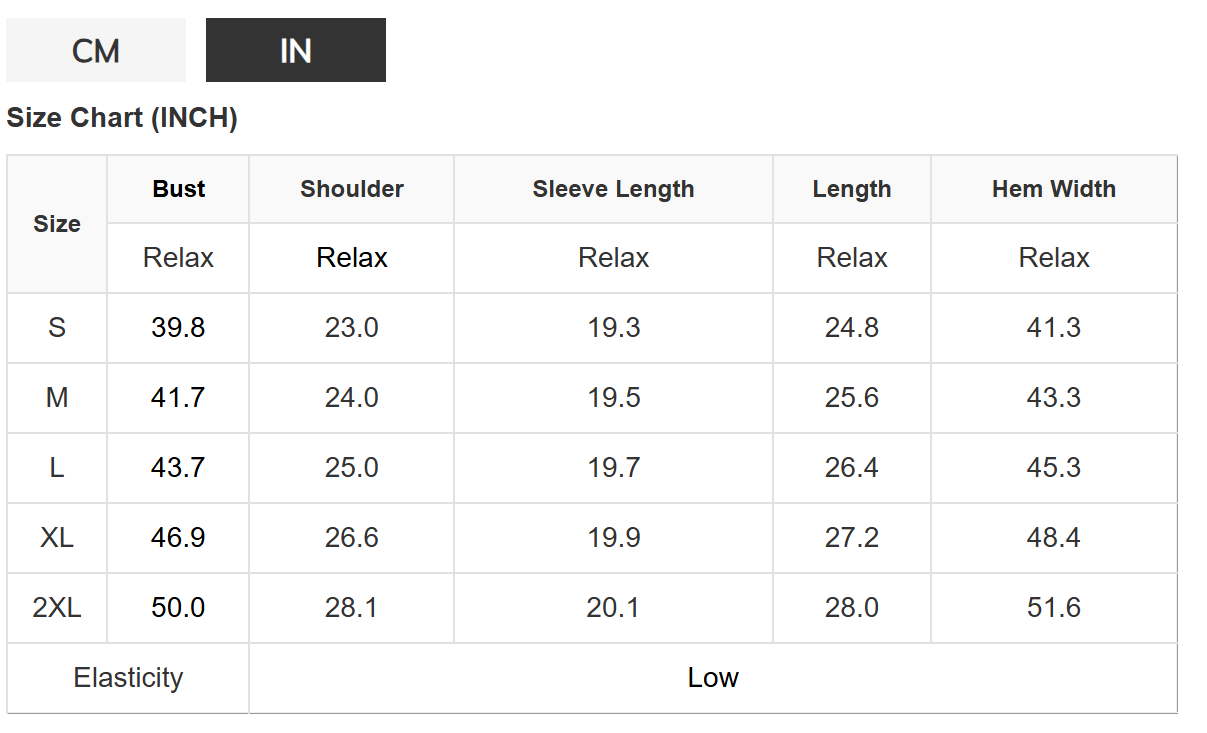Select the XL size row label
The width and height of the screenshot is (1207, 733).
(x=57, y=538)
